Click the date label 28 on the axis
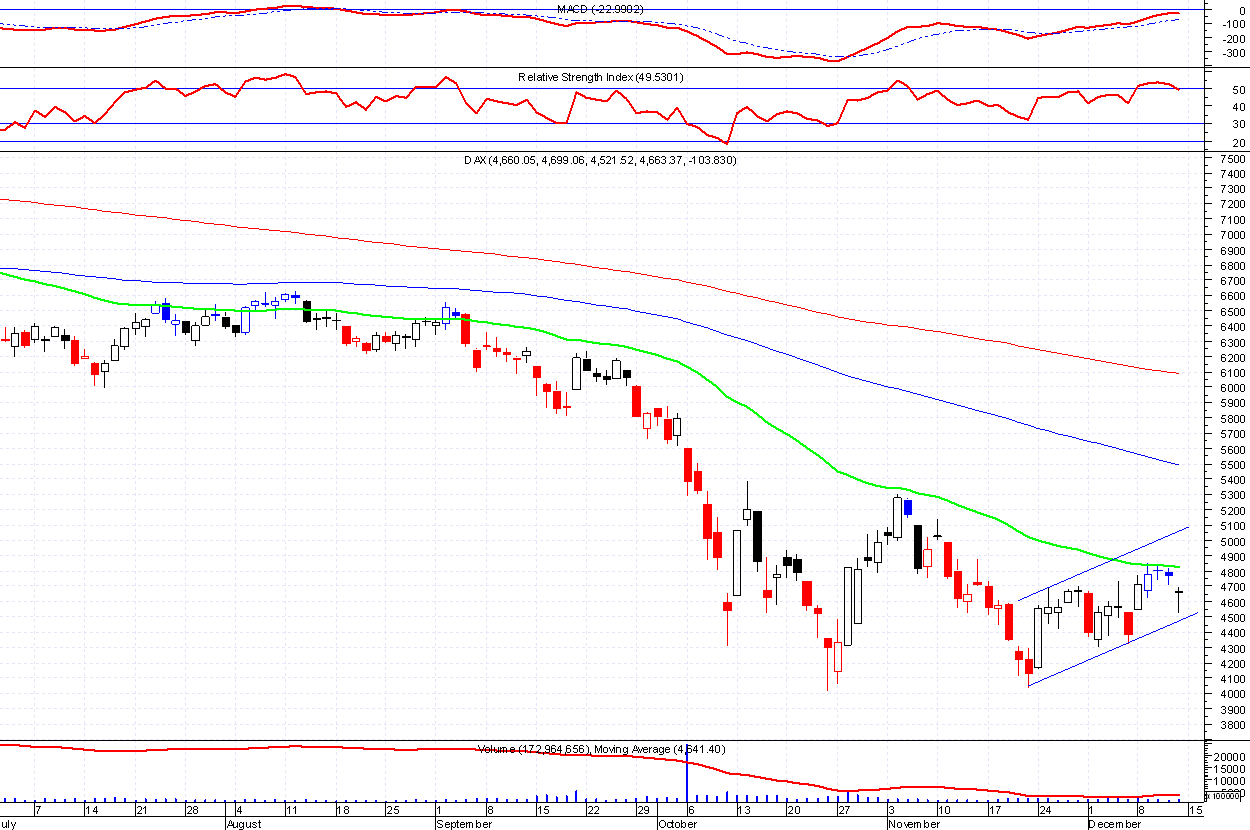This screenshot has width=1250, height=830. [192, 810]
